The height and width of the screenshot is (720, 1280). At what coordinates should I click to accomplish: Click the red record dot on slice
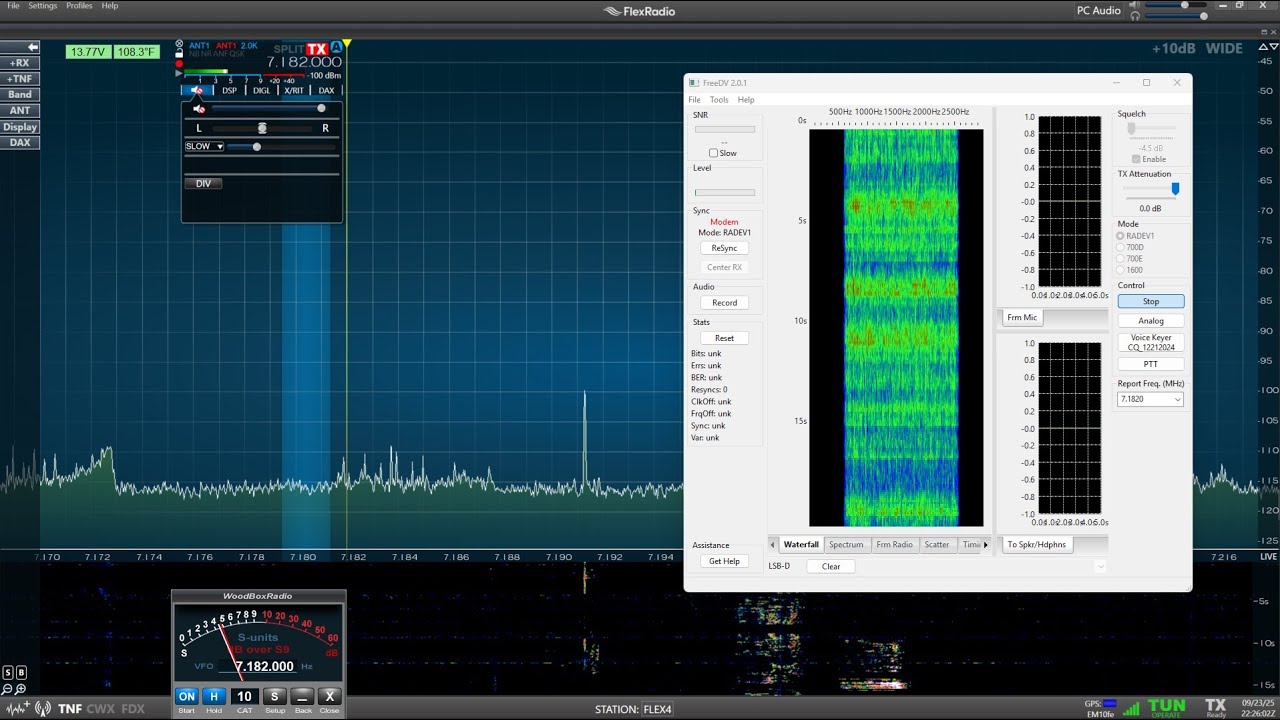point(179,64)
